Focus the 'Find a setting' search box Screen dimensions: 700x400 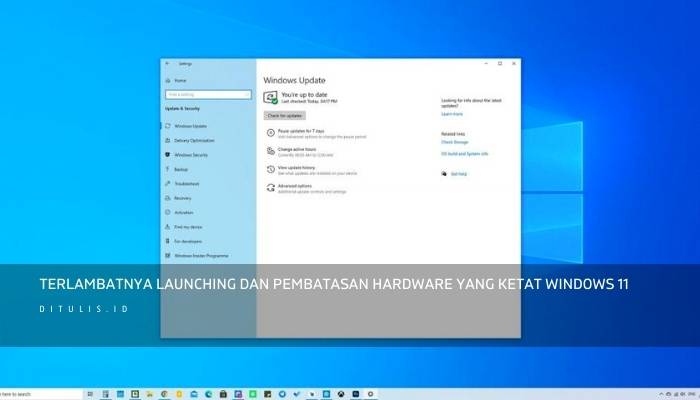coord(208,94)
